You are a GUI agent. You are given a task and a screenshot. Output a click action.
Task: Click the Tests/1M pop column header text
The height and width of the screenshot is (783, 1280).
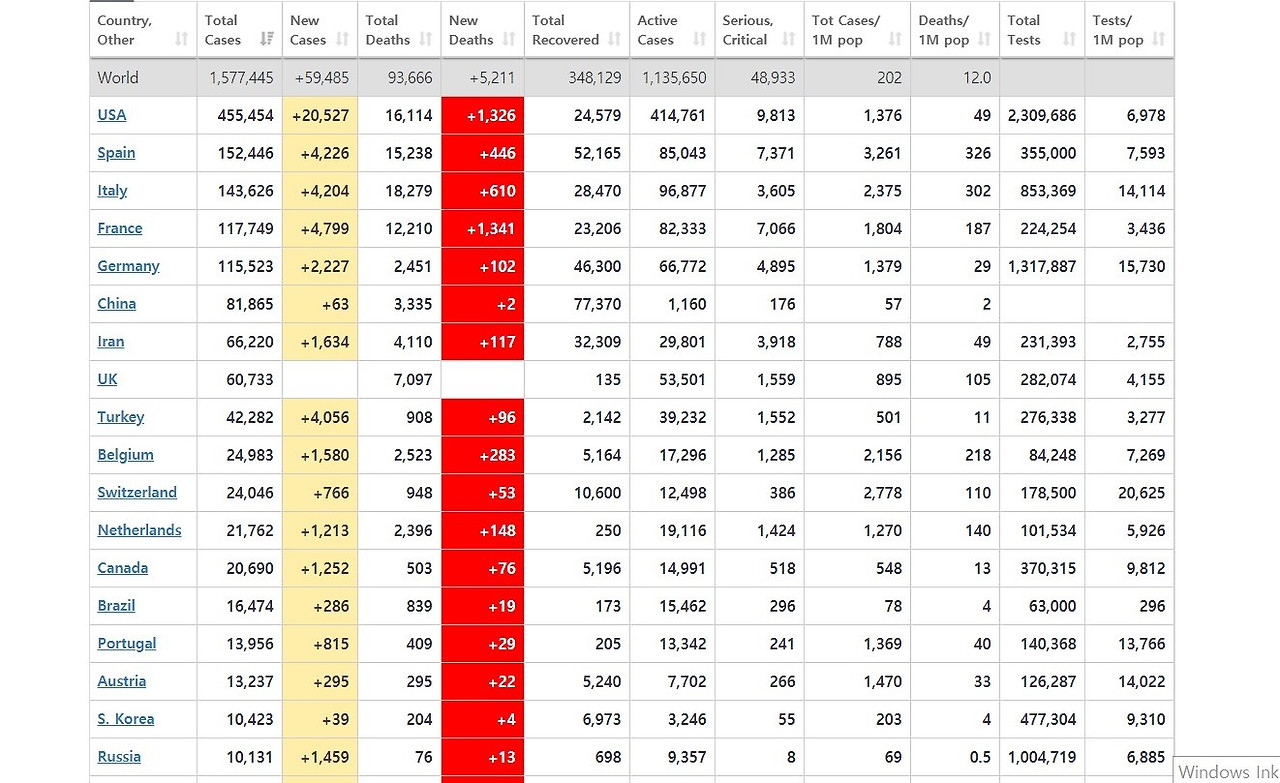(1118, 30)
